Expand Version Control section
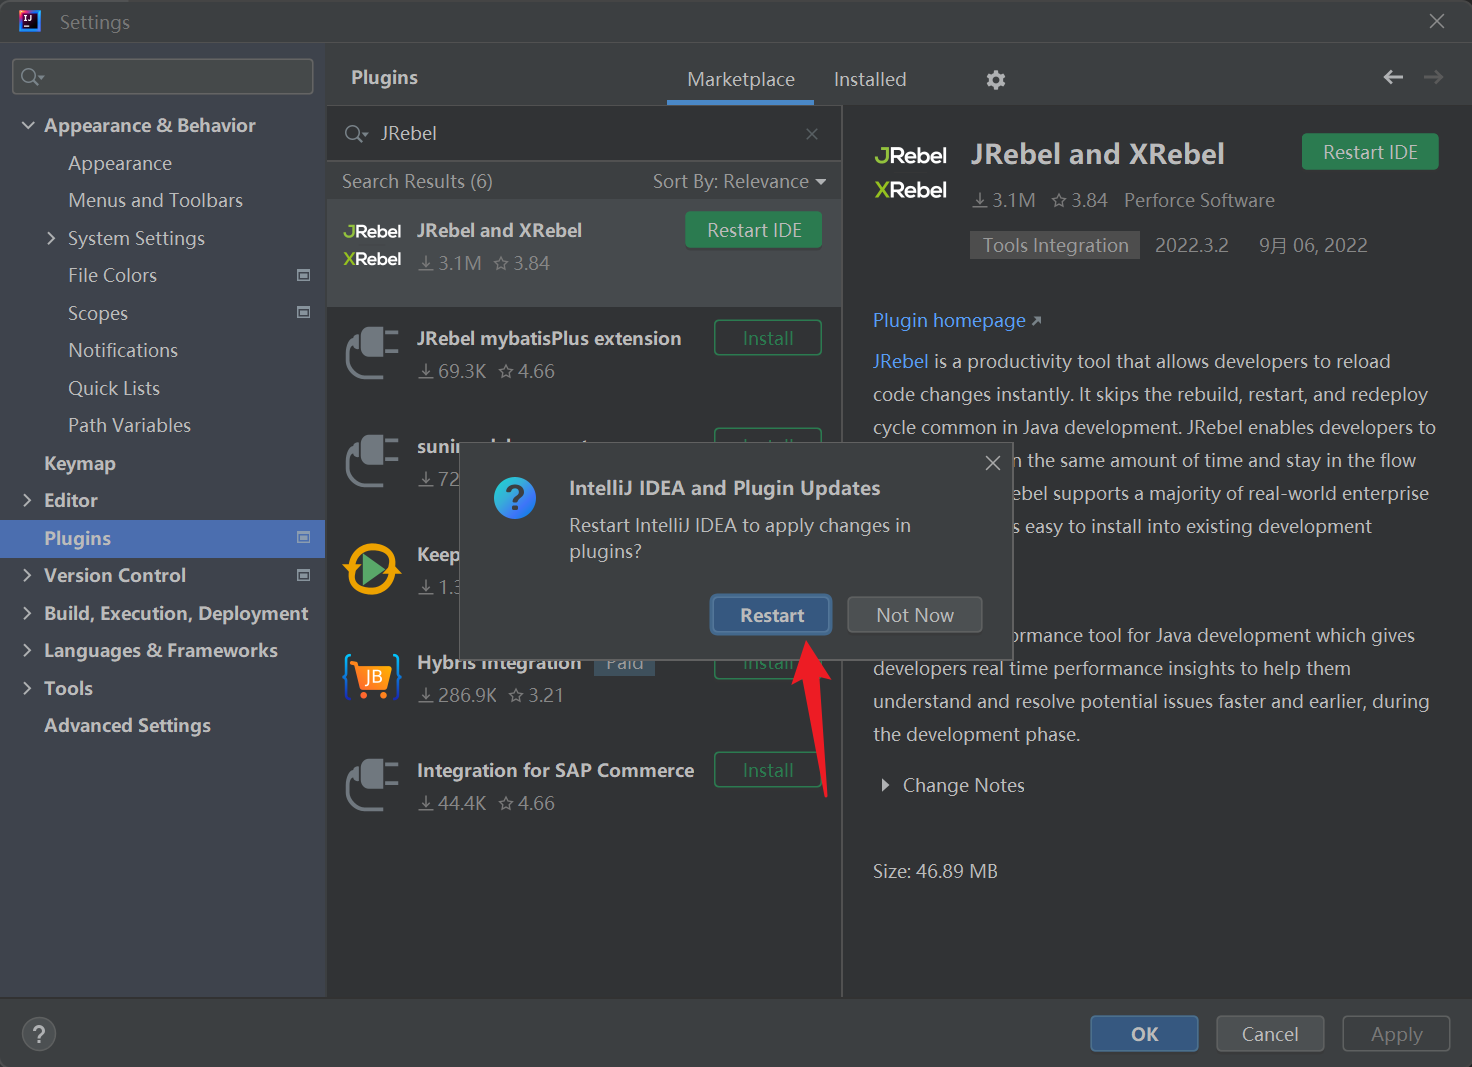Image resolution: width=1472 pixels, height=1067 pixels. coord(27,575)
